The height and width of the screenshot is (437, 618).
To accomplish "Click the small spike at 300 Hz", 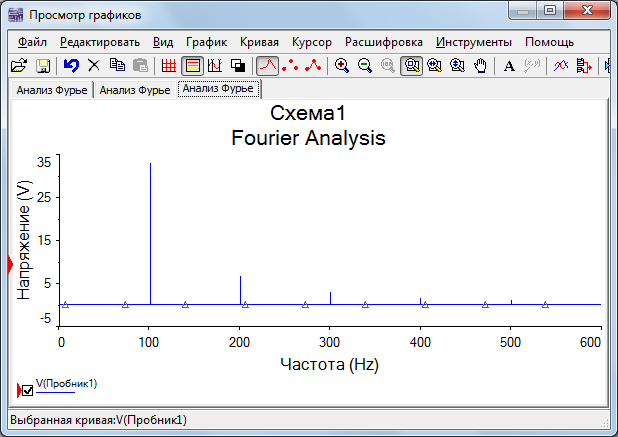I will (x=330, y=298).
